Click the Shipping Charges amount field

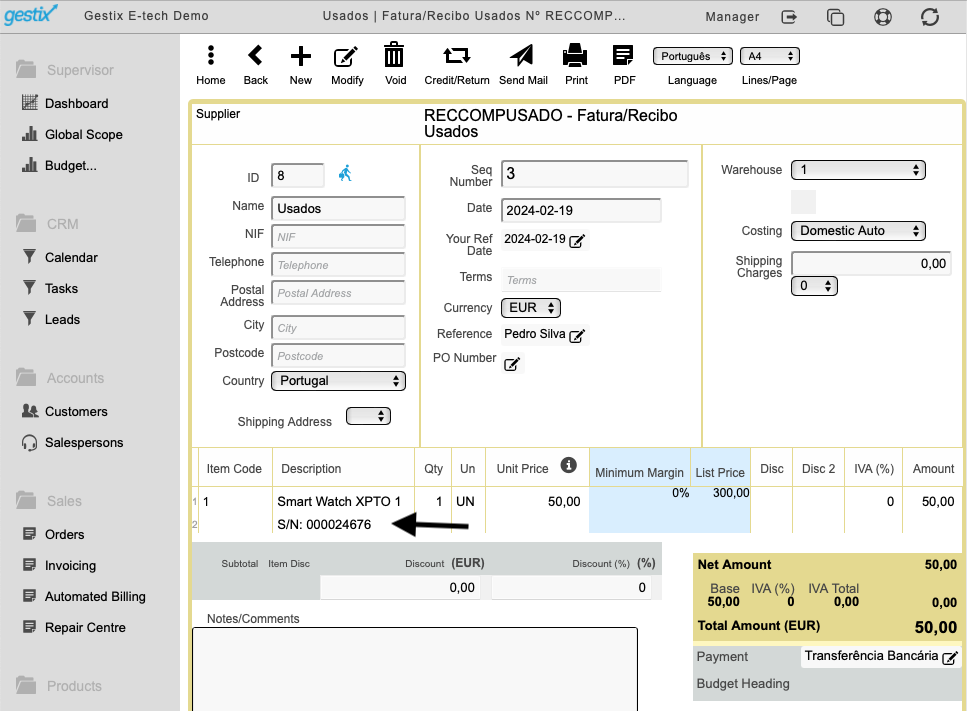coord(871,263)
